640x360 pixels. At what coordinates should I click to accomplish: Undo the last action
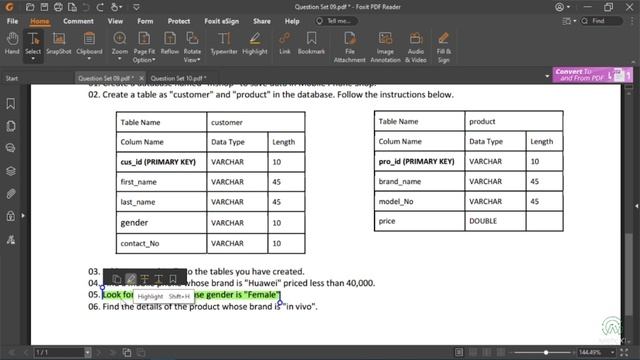[x=86, y=7]
